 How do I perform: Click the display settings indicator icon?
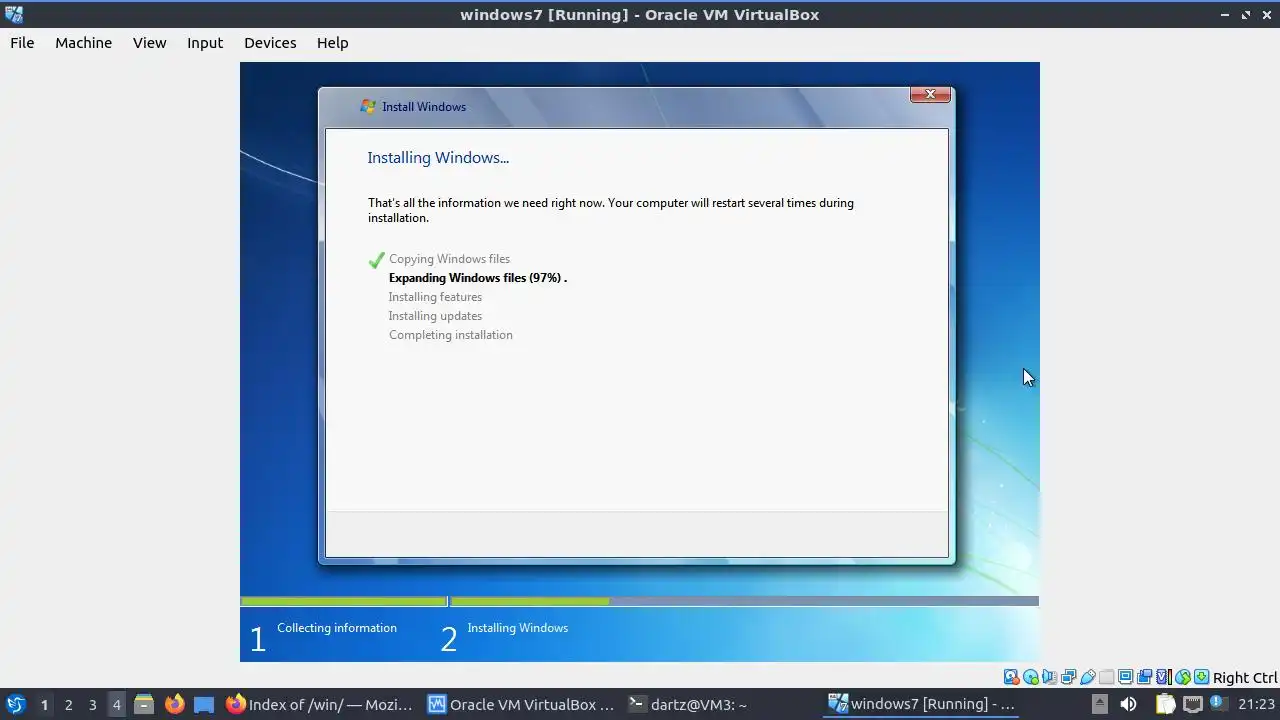(1125, 677)
